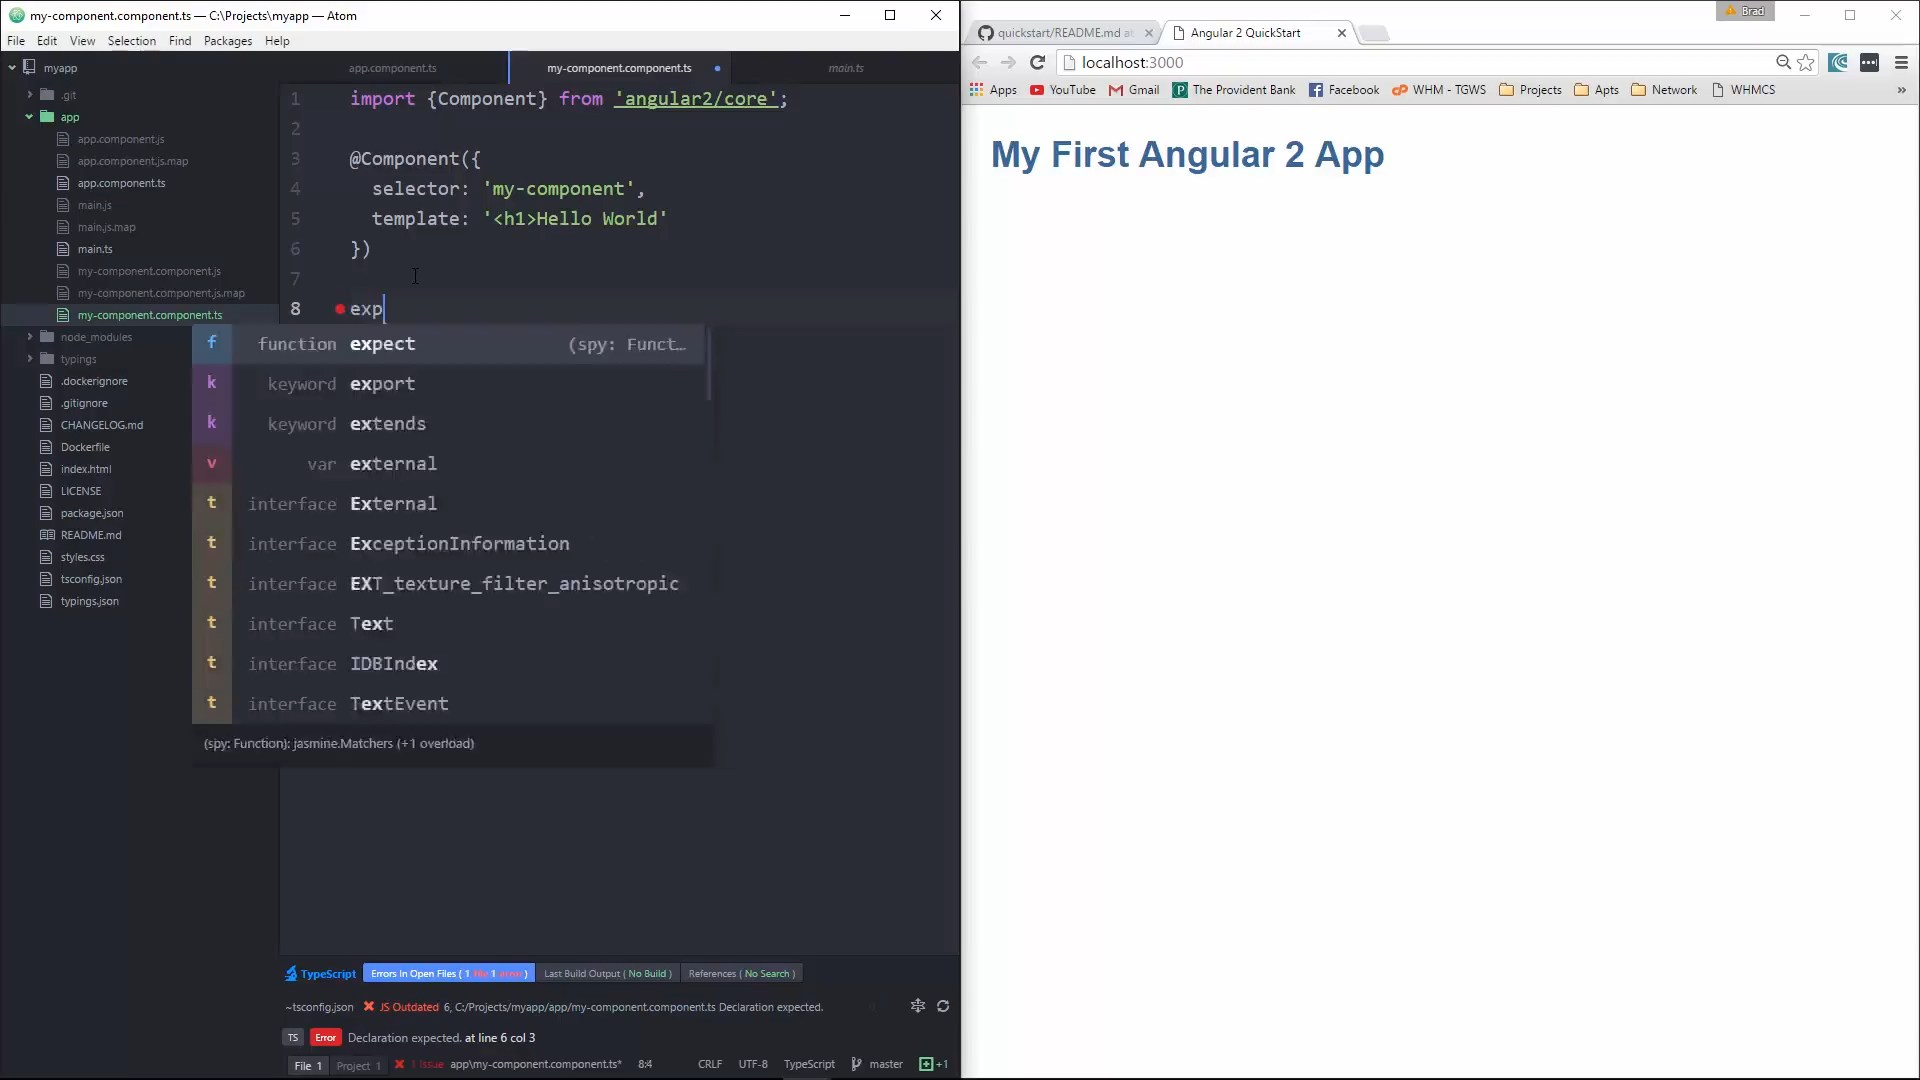Collapse the app folder
The height and width of the screenshot is (1080, 1920).
[x=30, y=117]
